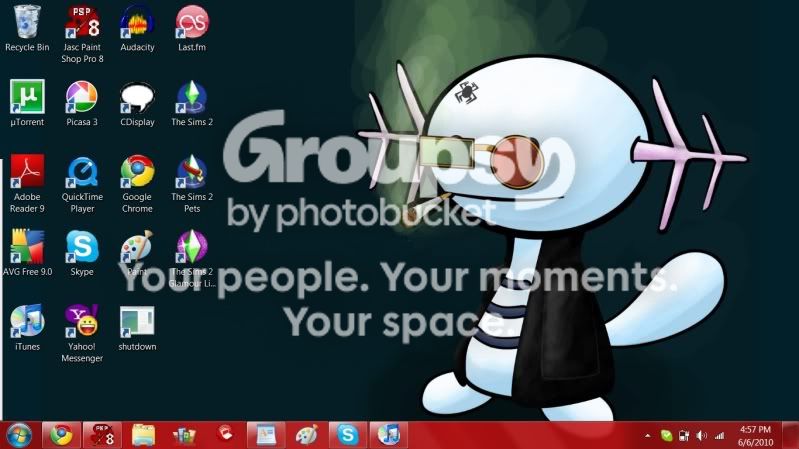
Task: Open Windows Explorer folder from the taskbar
Action: 143,435
